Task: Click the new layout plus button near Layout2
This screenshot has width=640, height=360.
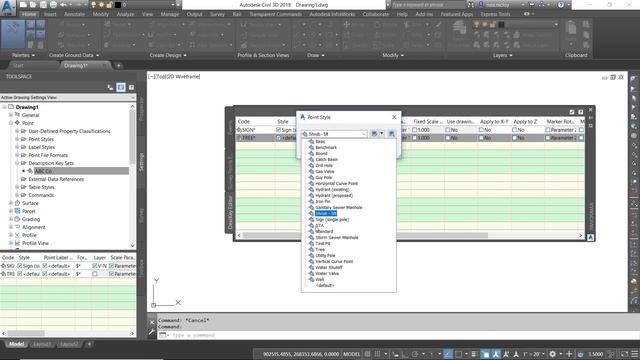Action: click(89, 344)
